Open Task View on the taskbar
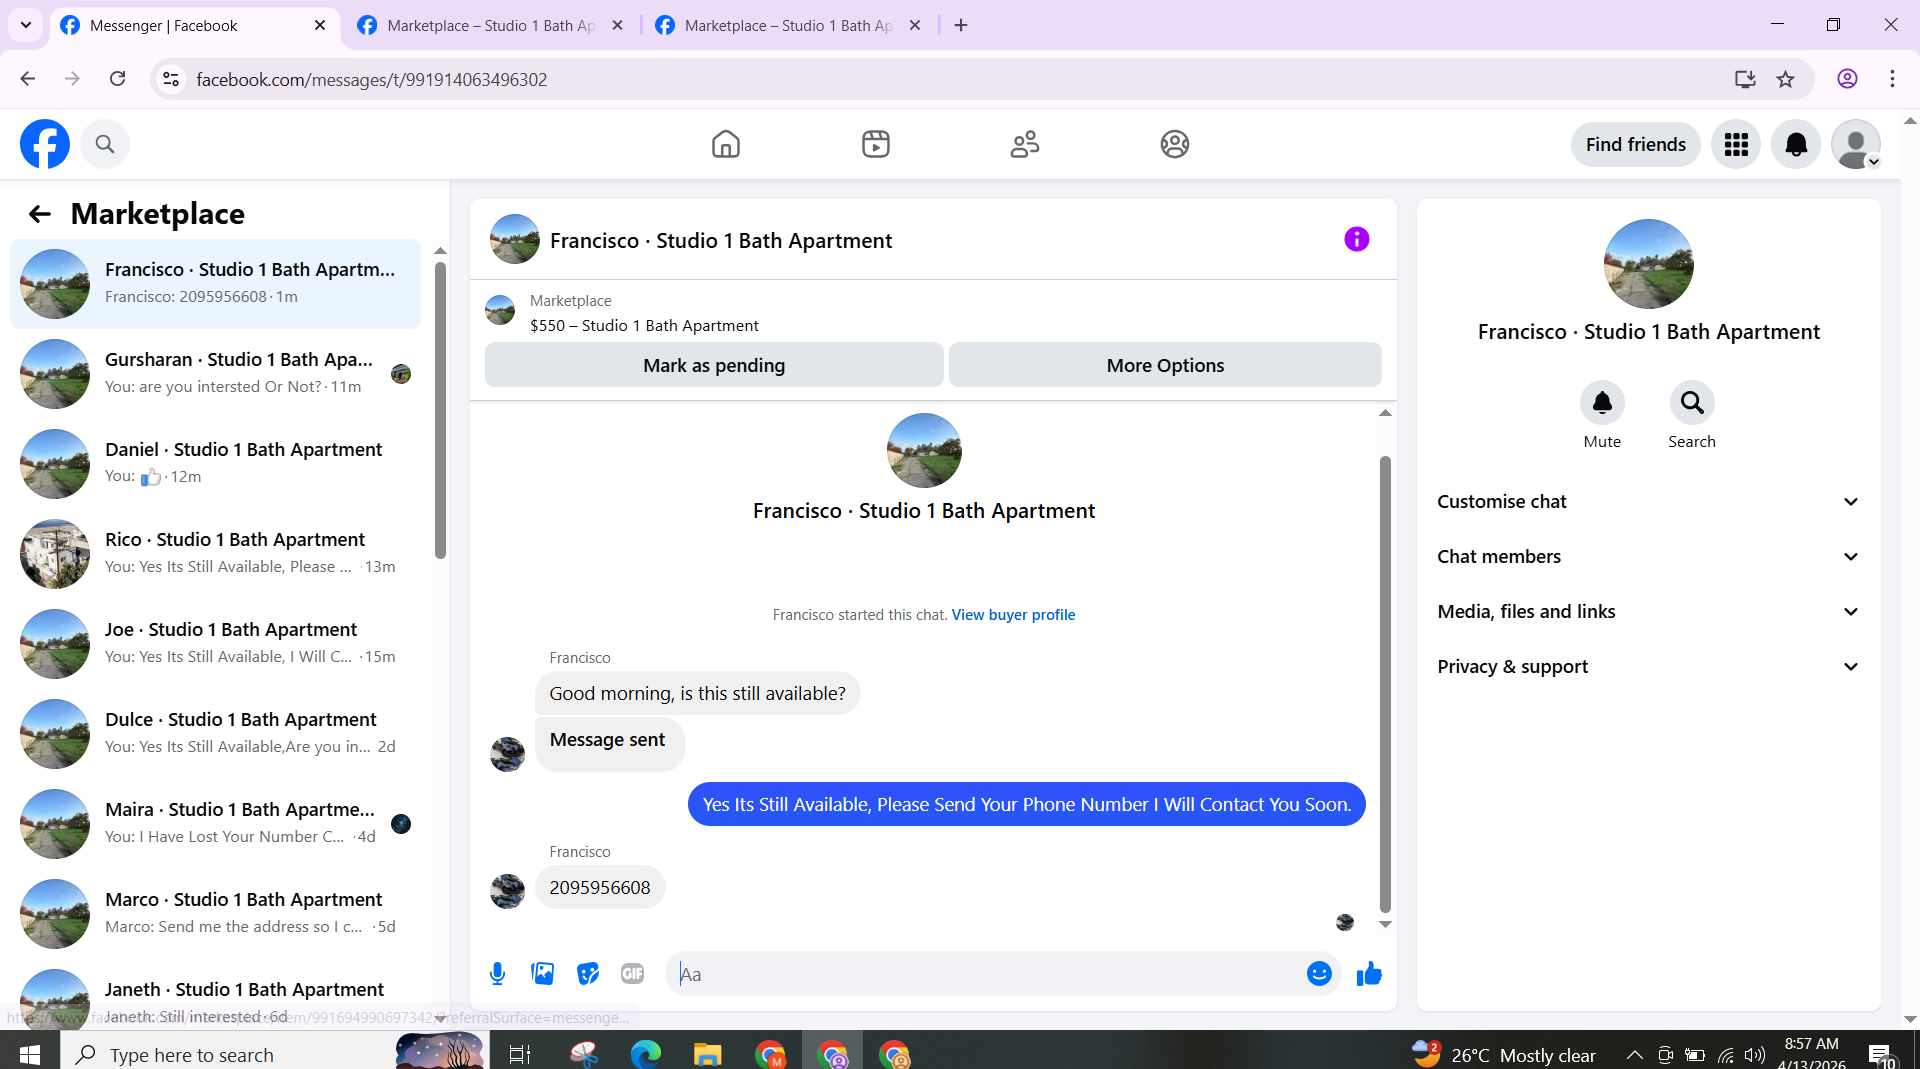 [x=520, y=1054]
